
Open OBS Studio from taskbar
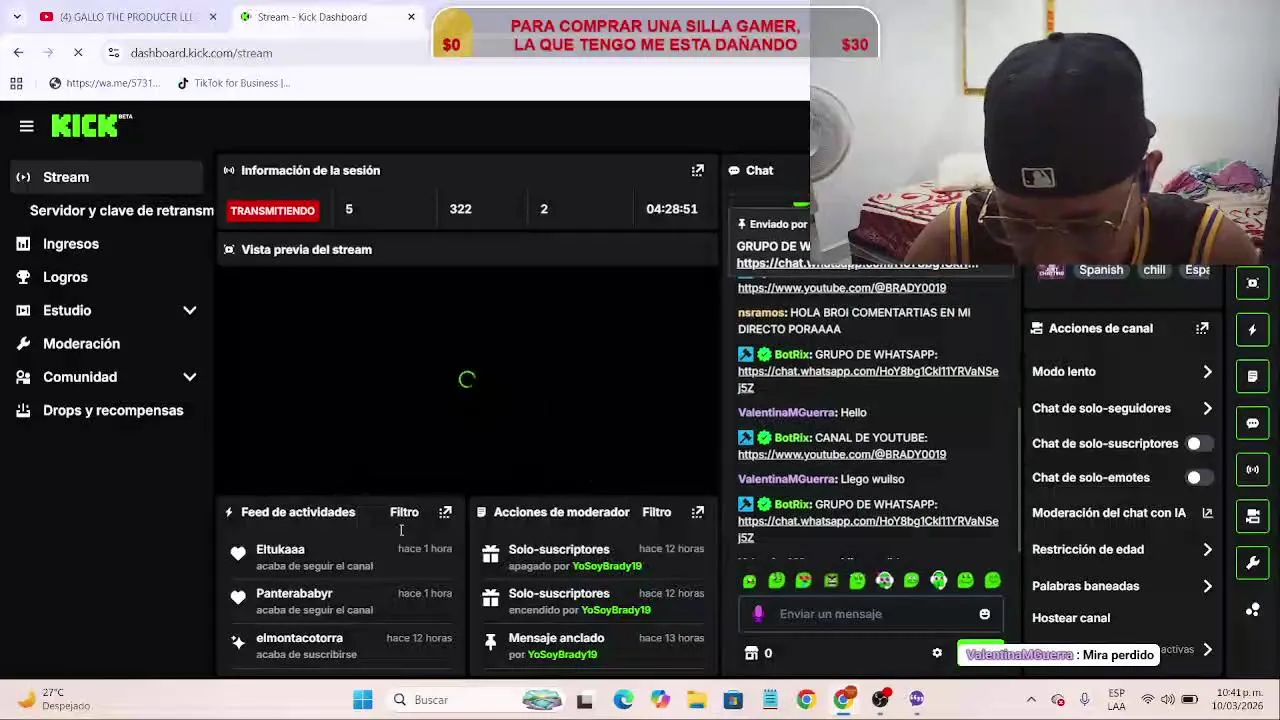point(880,700)
